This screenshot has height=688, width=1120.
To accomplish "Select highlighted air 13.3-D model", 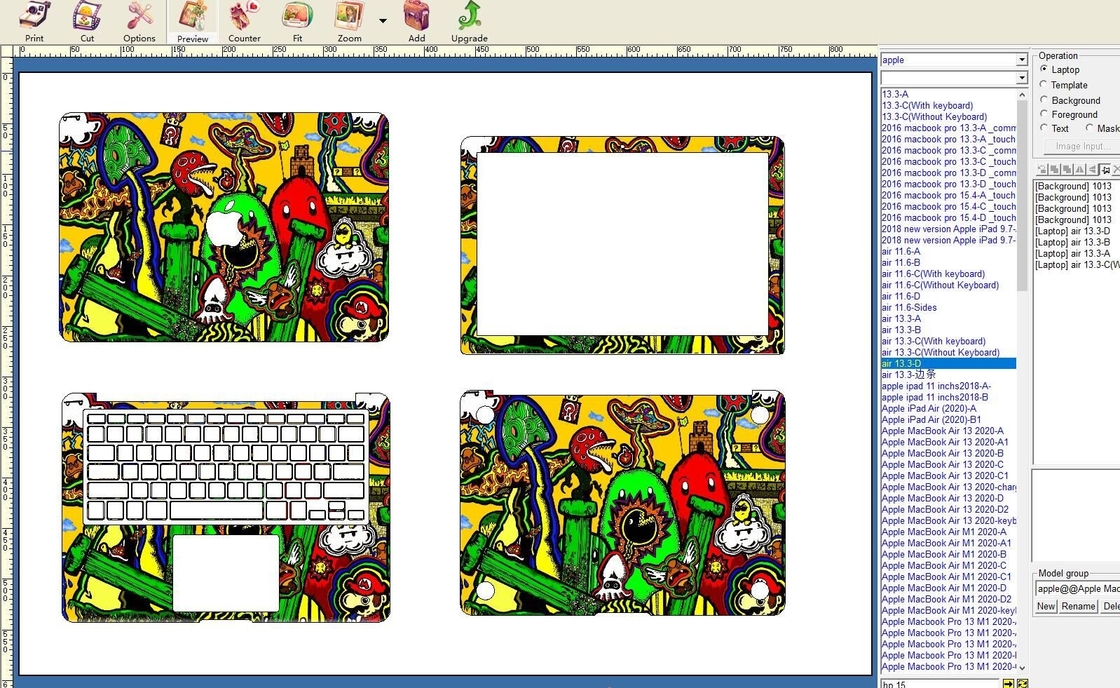I will tap(949, 364).
